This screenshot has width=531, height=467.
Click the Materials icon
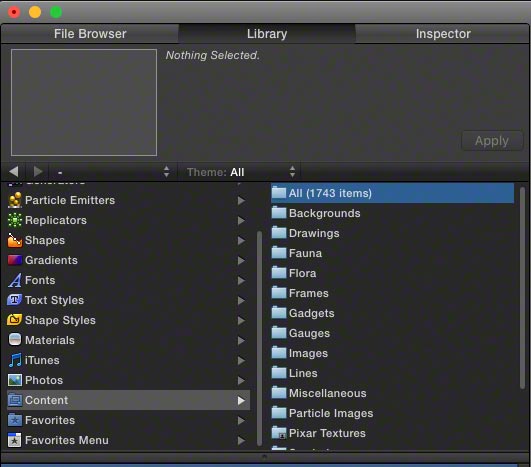click(15, 340)
